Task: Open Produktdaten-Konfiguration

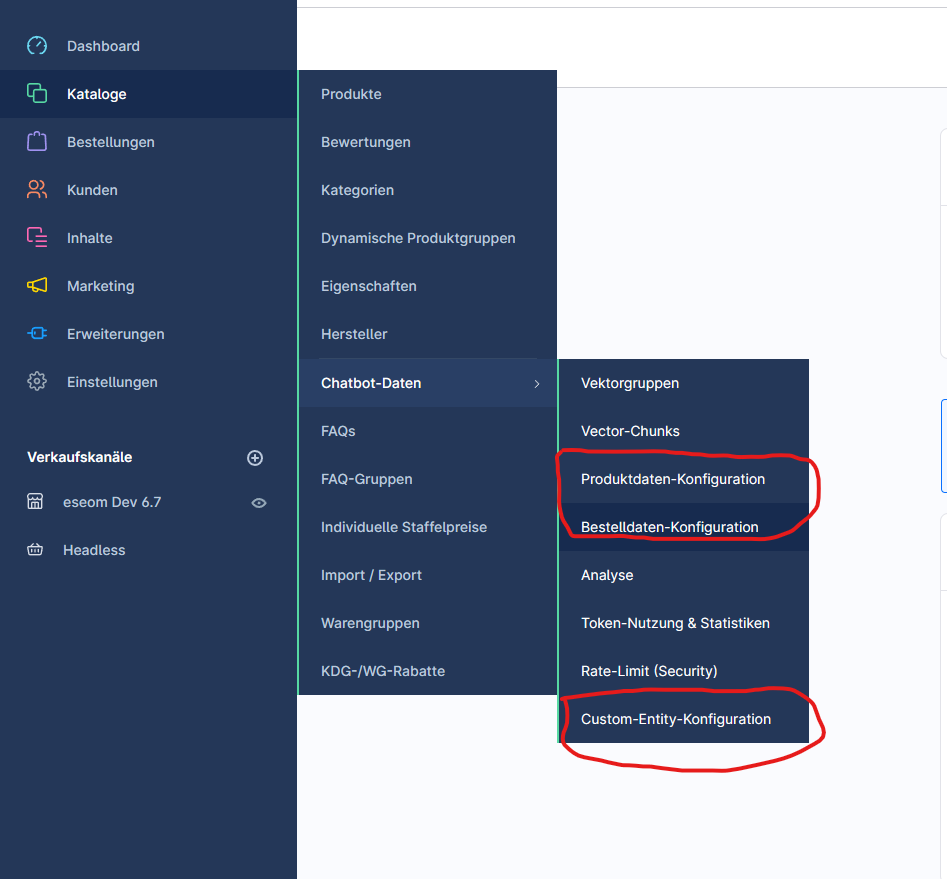Action: (672, 479)
